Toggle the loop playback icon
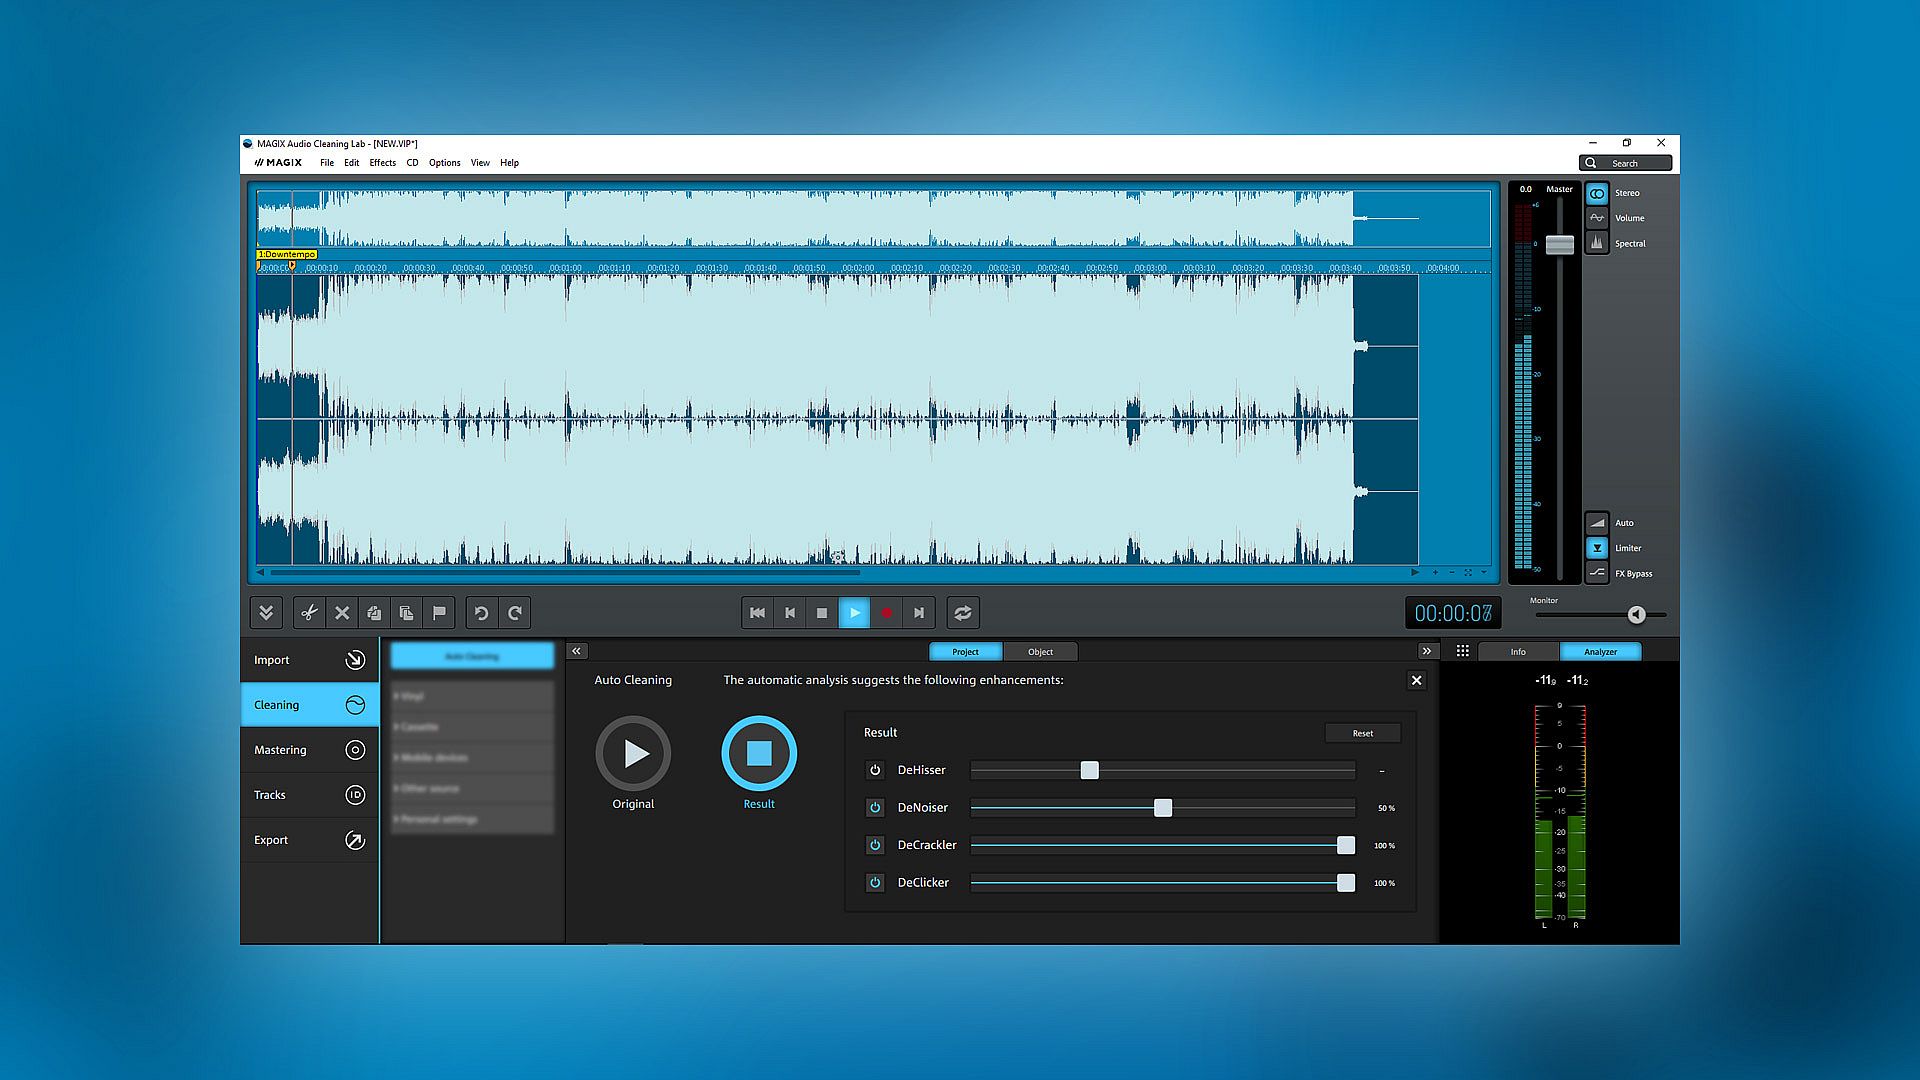The width and height of the screenshot is (1920, 1080). (962, 613)
